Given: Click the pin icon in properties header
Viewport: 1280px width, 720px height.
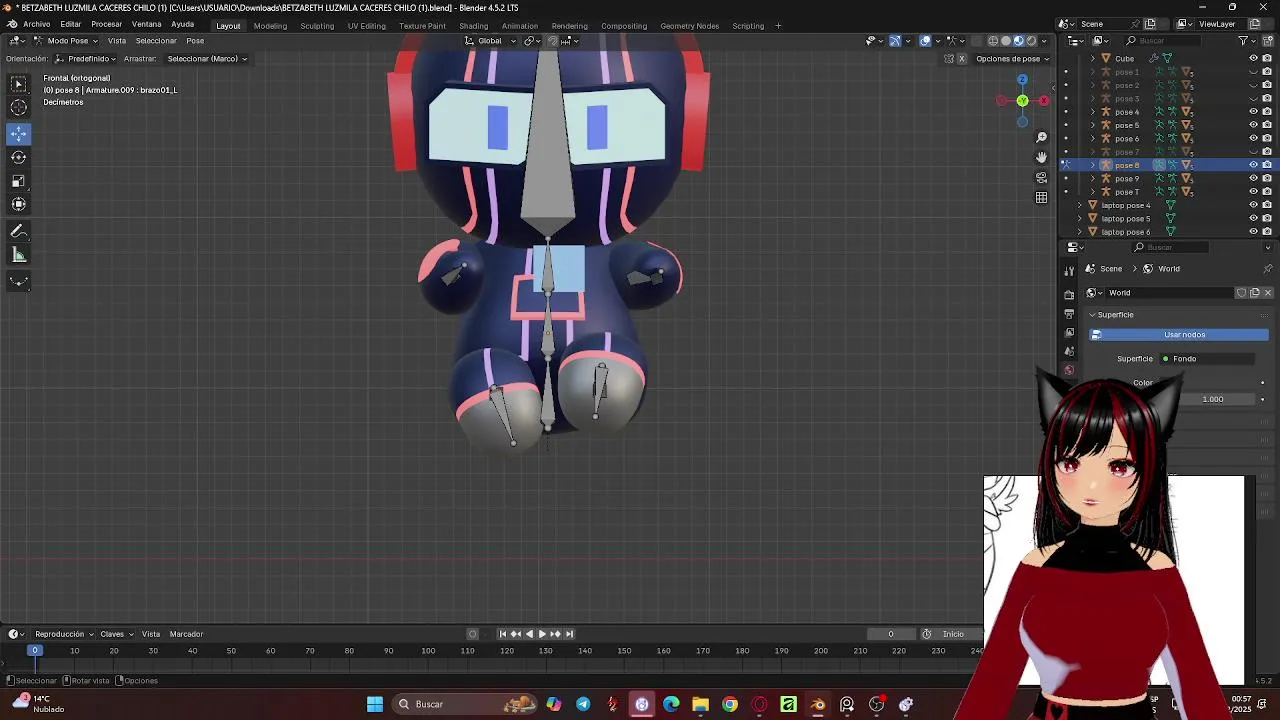Looking at the screenshot, I should point(1268,269).
